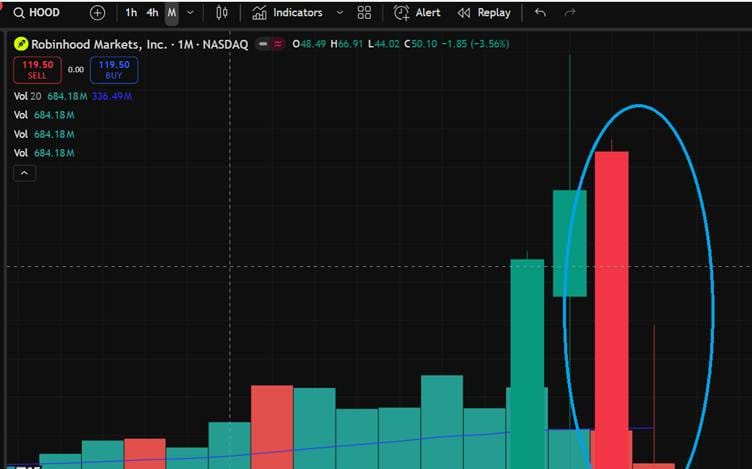Select the M monthly timeframe
The height and width of the screenshot is (469, 752).
172,13
